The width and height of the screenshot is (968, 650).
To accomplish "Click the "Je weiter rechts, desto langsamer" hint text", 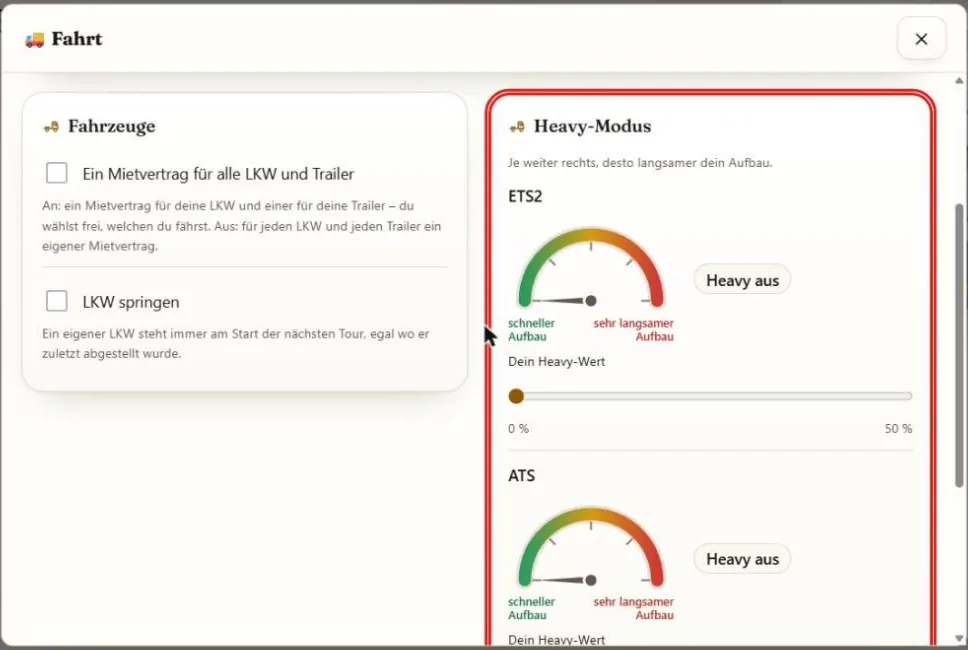I will pyautogui.click(x=640, y=163).
